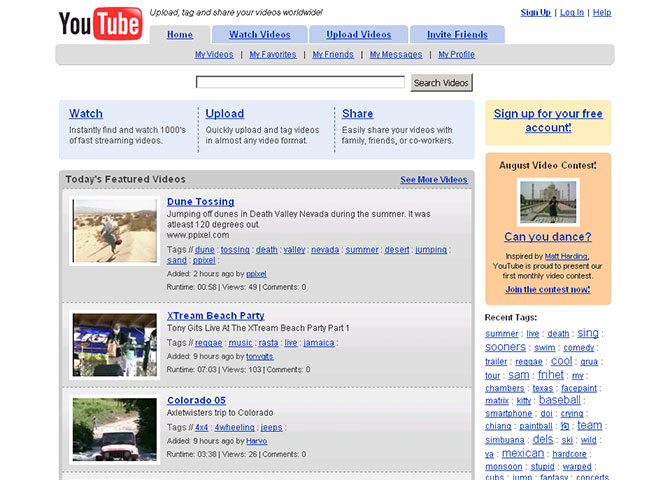670x480 pixels.
Task: Open the Harvo uploader link
Action: pos(257,441)
